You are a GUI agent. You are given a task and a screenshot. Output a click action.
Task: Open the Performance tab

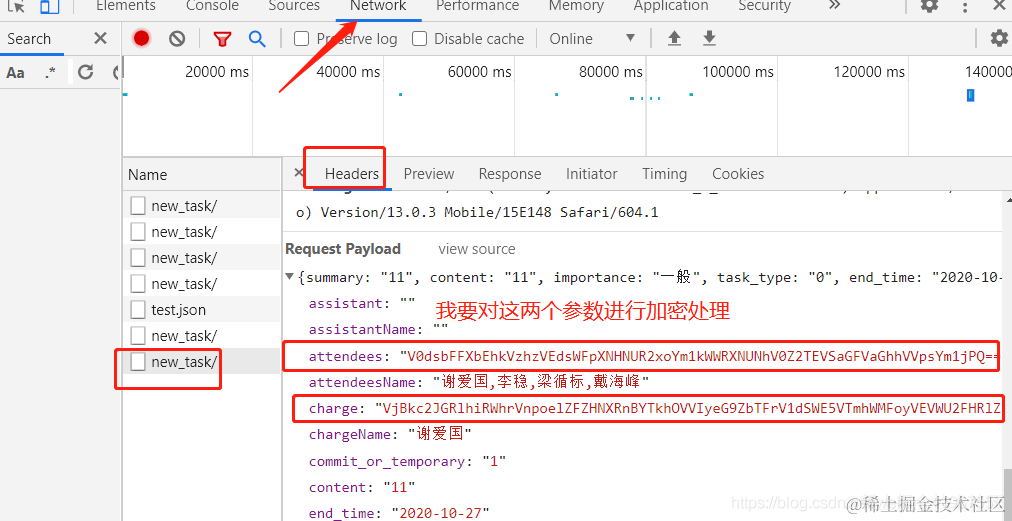[478, 6]
